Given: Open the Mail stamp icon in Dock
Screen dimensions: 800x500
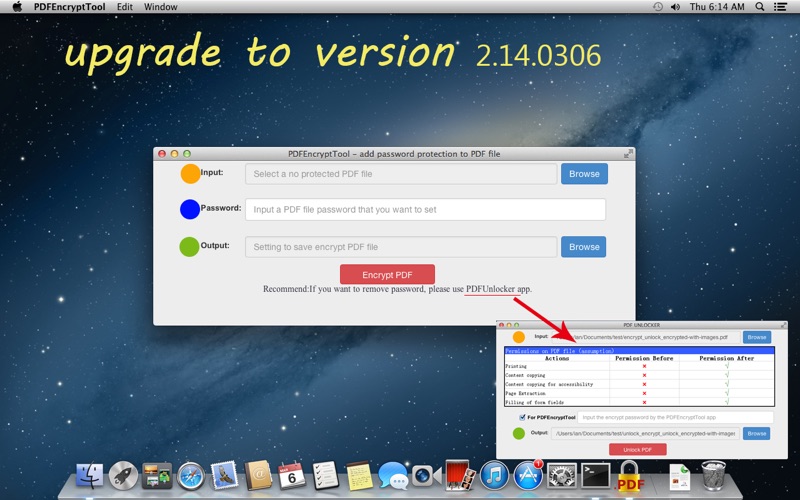Looking at the screenshot, I should [224, 476].
